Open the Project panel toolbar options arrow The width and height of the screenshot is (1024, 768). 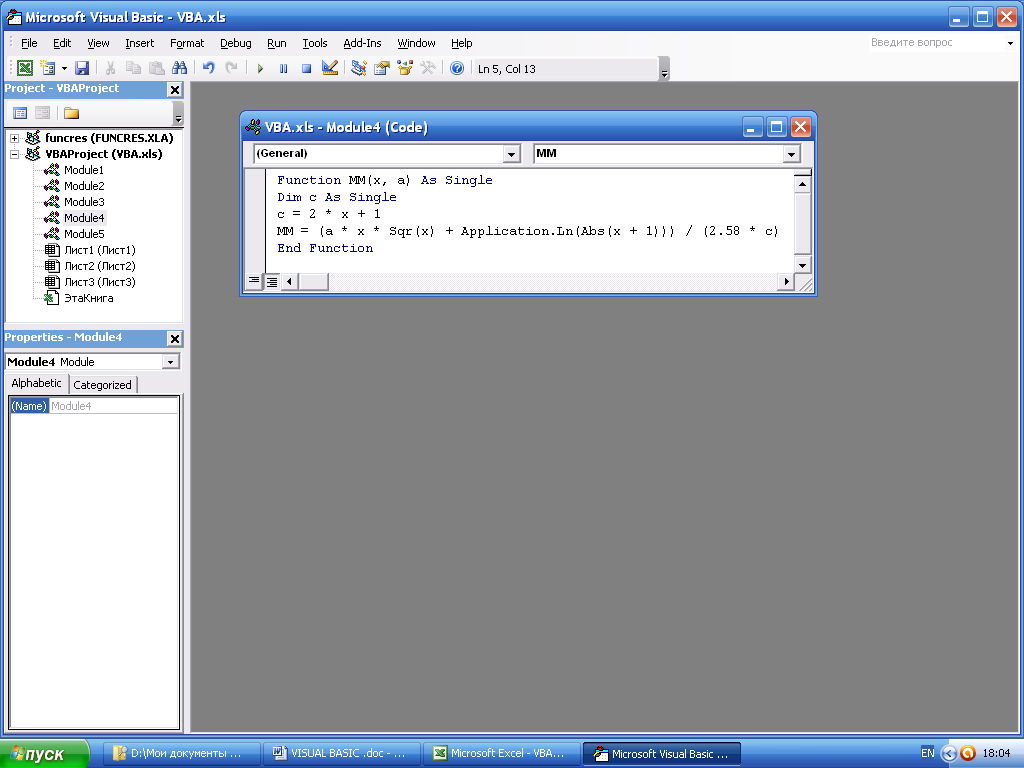coord(178,114)
